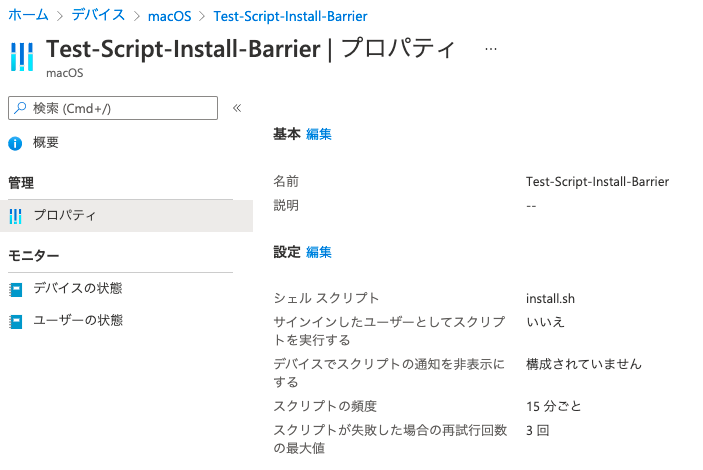The height and width of the screenshot is (470, 703).
Task: Click the プロパティ sidebar icon
Action: point(15,216)
